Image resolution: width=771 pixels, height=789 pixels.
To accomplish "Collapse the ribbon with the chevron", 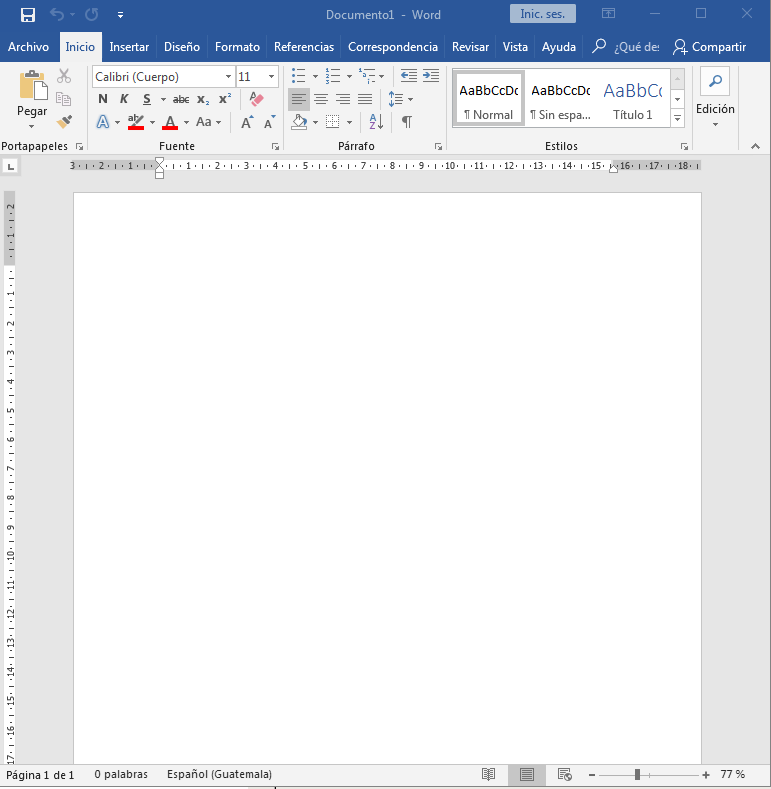I will [x=755, y=146].
